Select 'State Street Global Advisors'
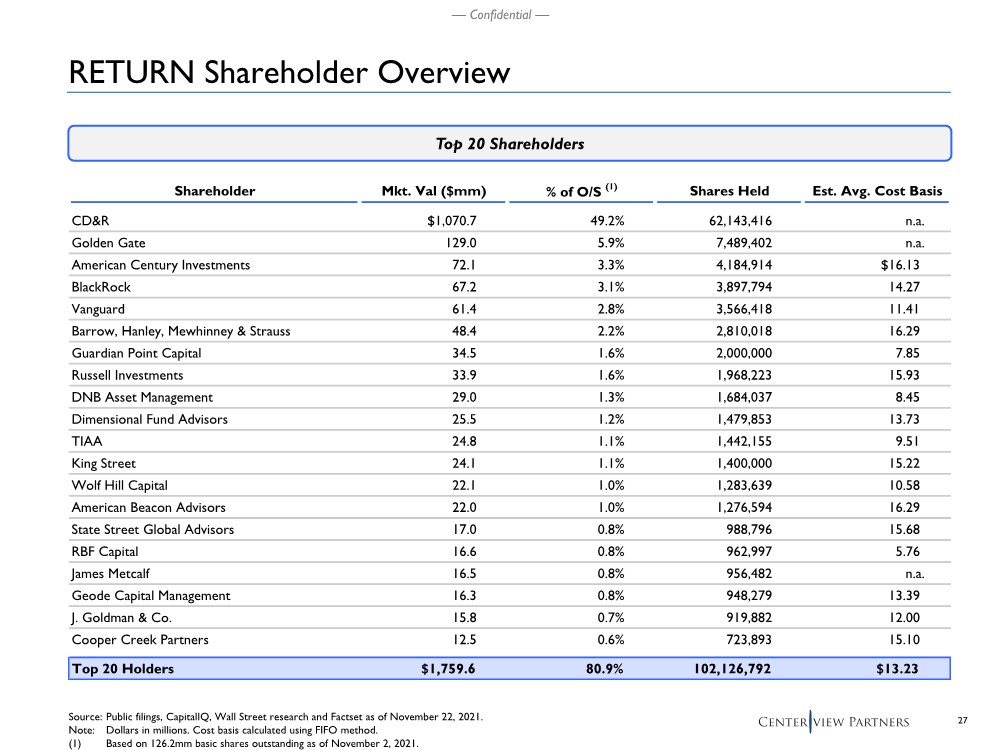1000x750 pixels. [x=153, y=529]
